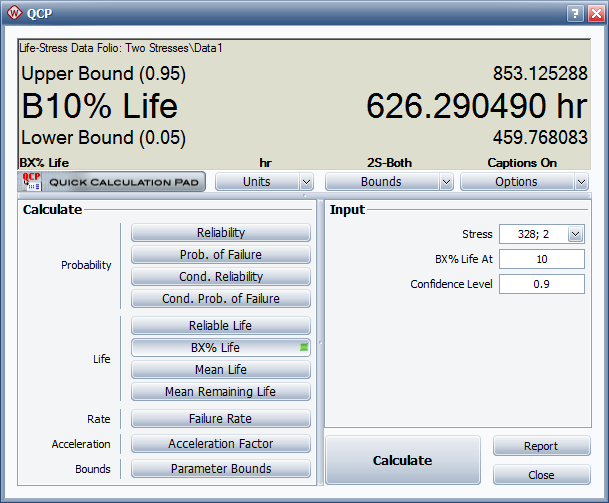609x503 pixels.
Task: Click the QCP app icon in title bar
Action: (15, 14)
